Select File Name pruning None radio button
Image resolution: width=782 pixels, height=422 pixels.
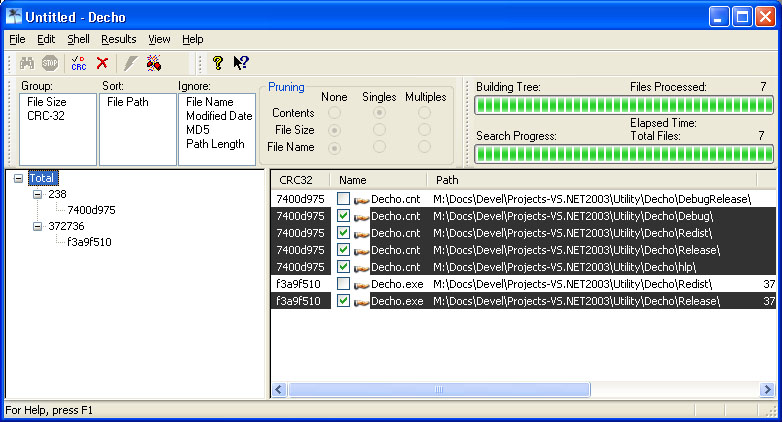pos(334,148)
